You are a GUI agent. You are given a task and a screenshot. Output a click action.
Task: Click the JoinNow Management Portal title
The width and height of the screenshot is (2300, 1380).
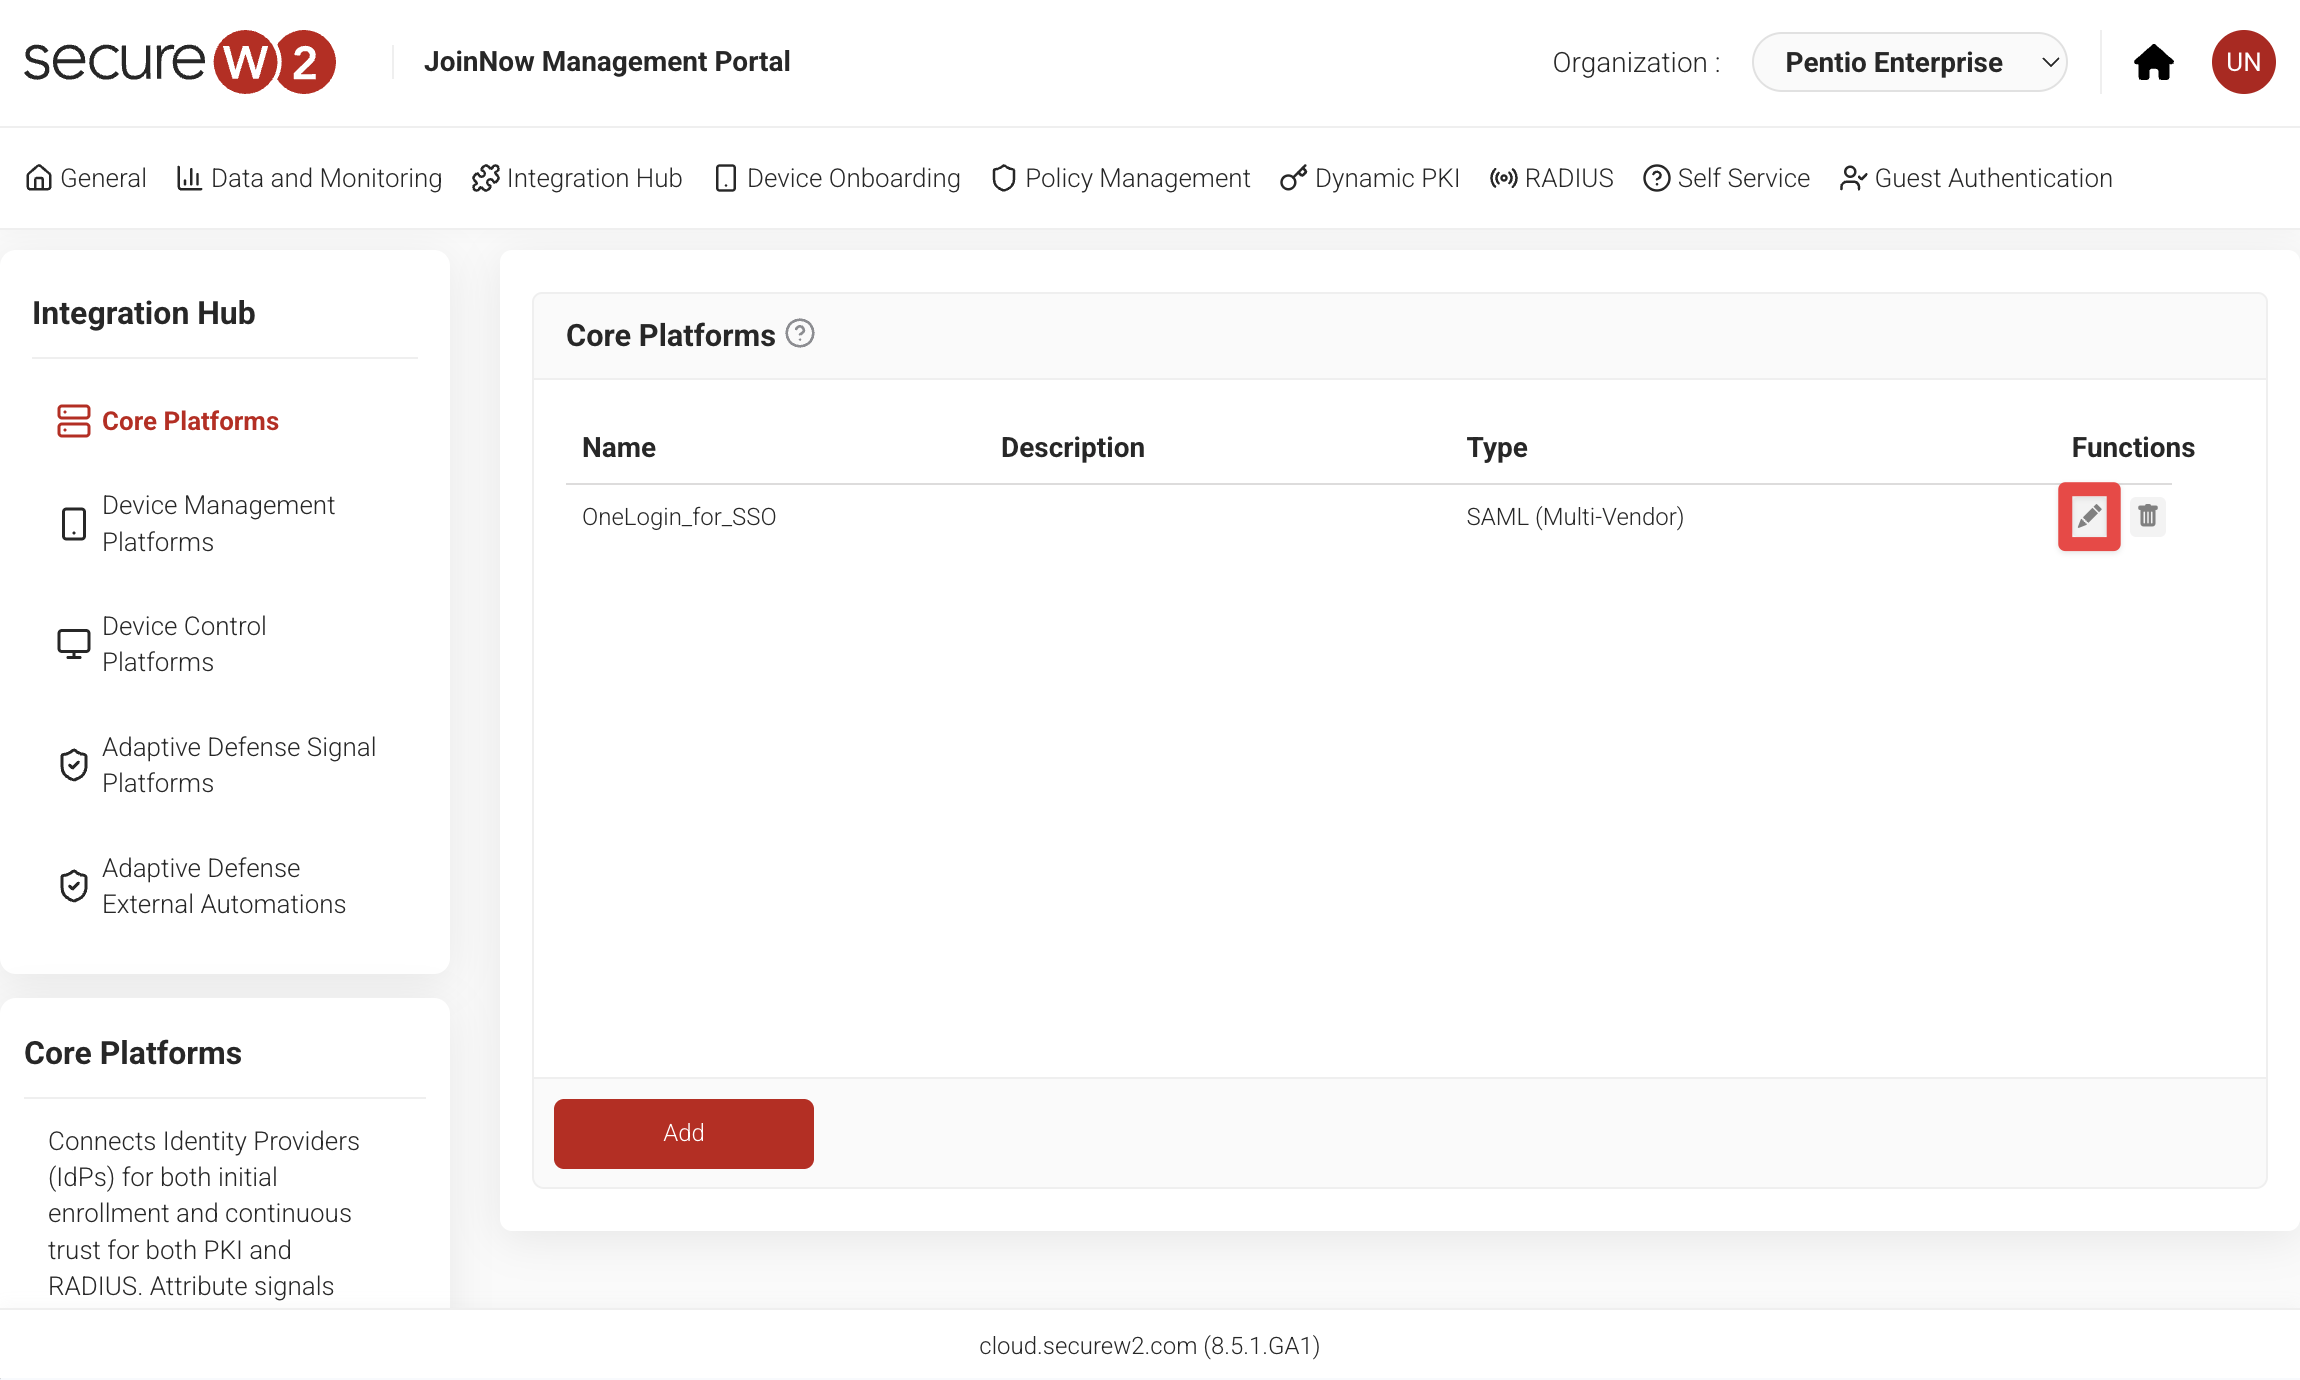coord(607,62)
